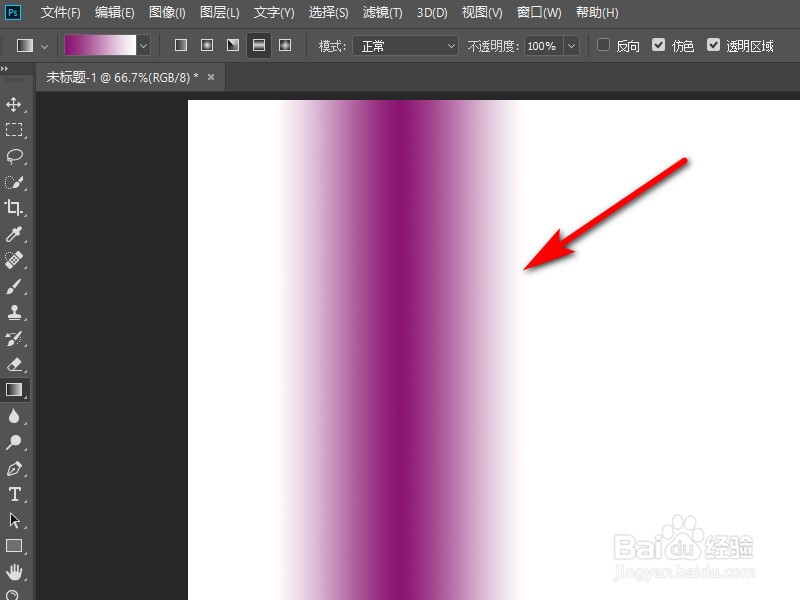Image resolution: width=800 pixels, height=600 pixels.
Task: Toggle the 透明区域 (Transparency) checkbox
Action: coord(713,45)
